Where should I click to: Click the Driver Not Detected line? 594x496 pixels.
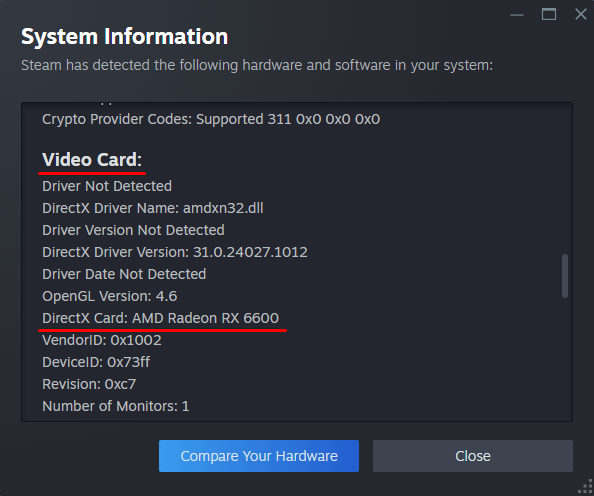pos(107,186)
